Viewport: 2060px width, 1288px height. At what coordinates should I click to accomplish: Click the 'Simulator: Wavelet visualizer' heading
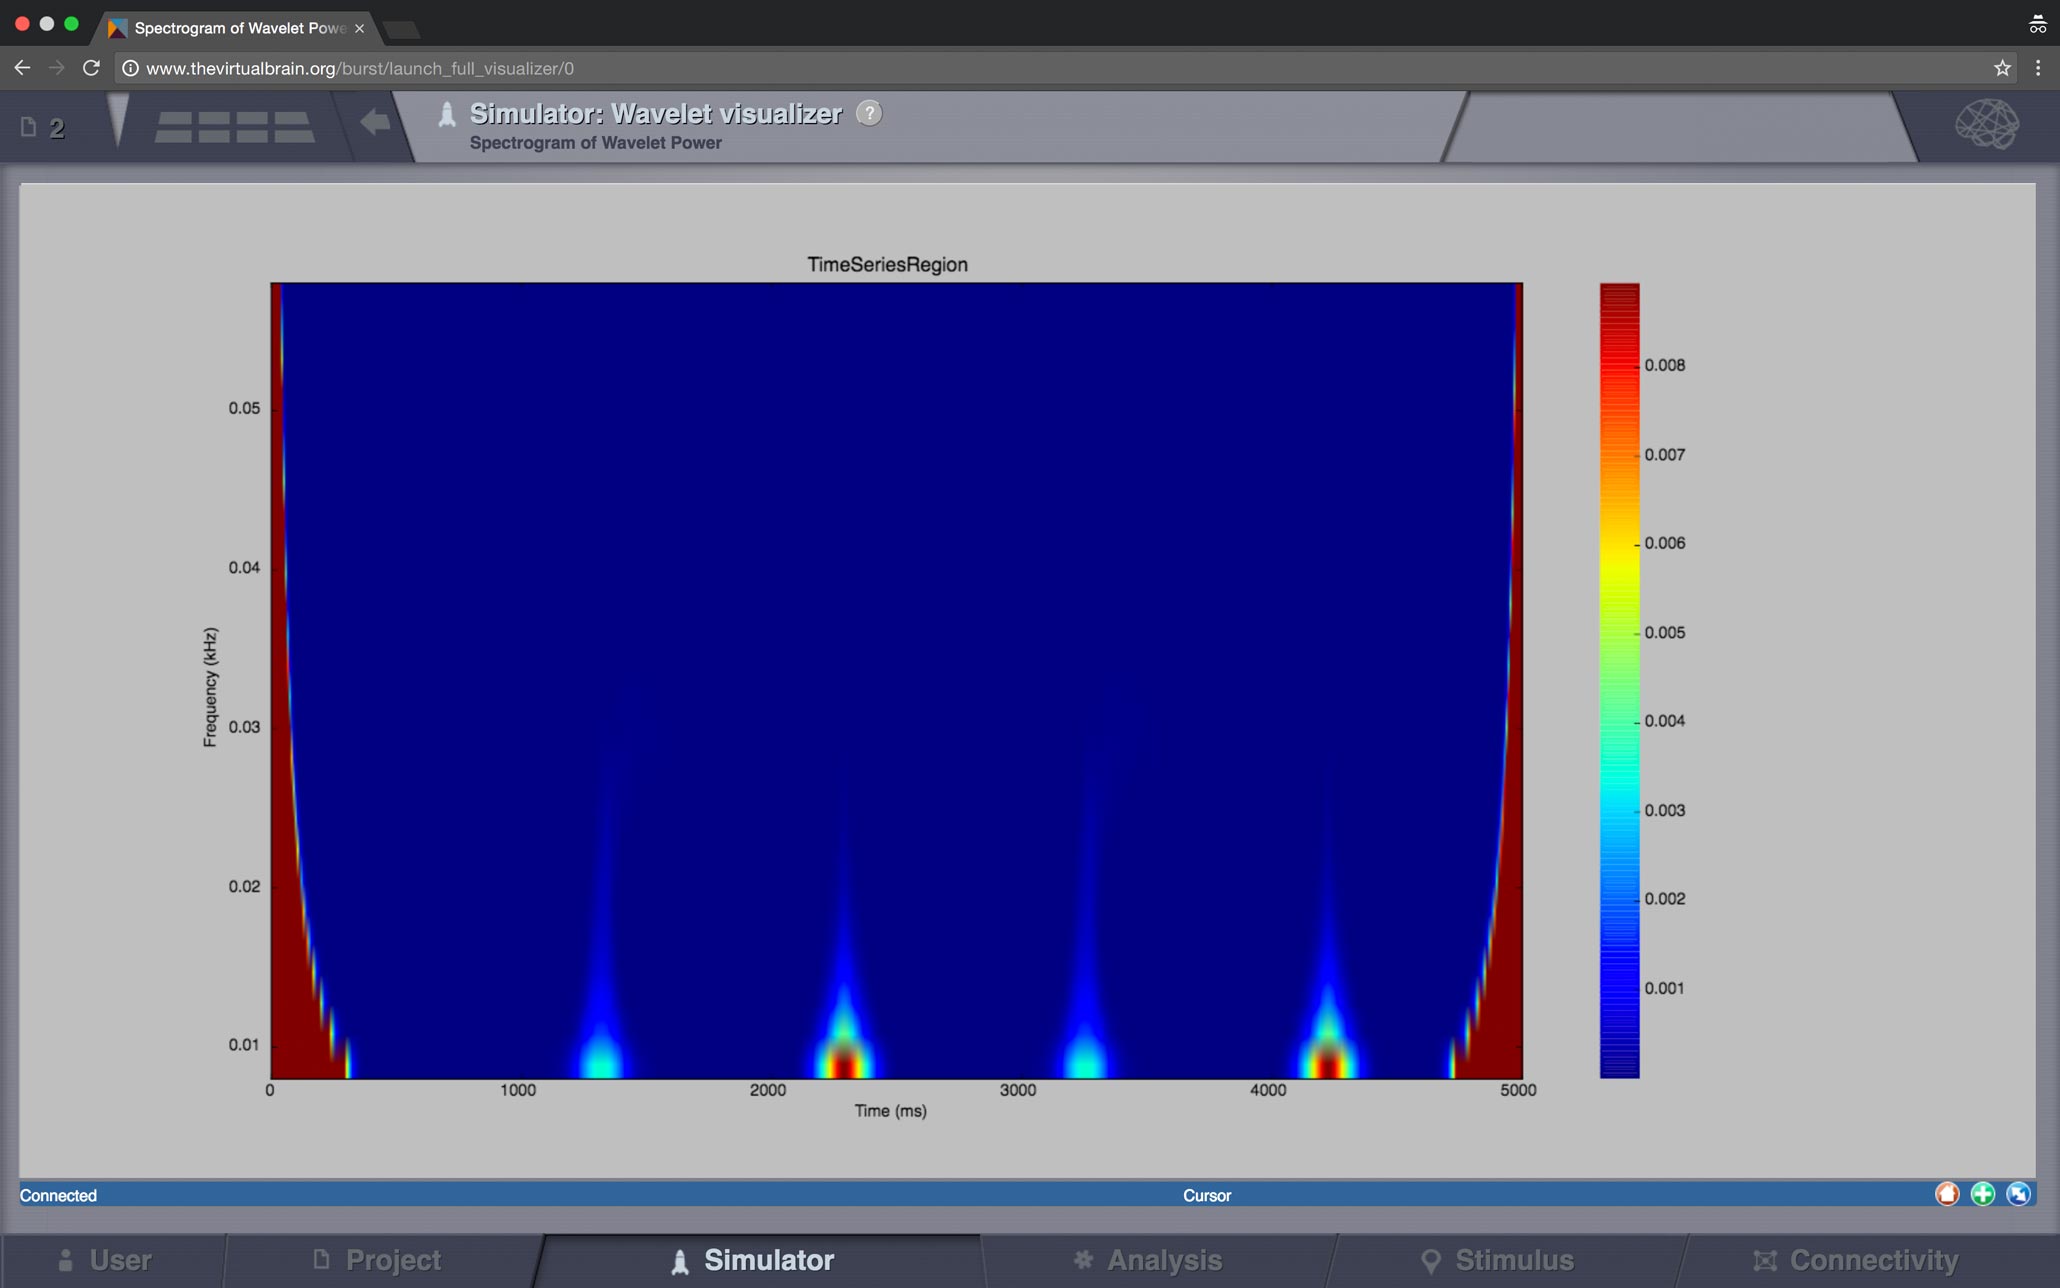click(656, 113)
